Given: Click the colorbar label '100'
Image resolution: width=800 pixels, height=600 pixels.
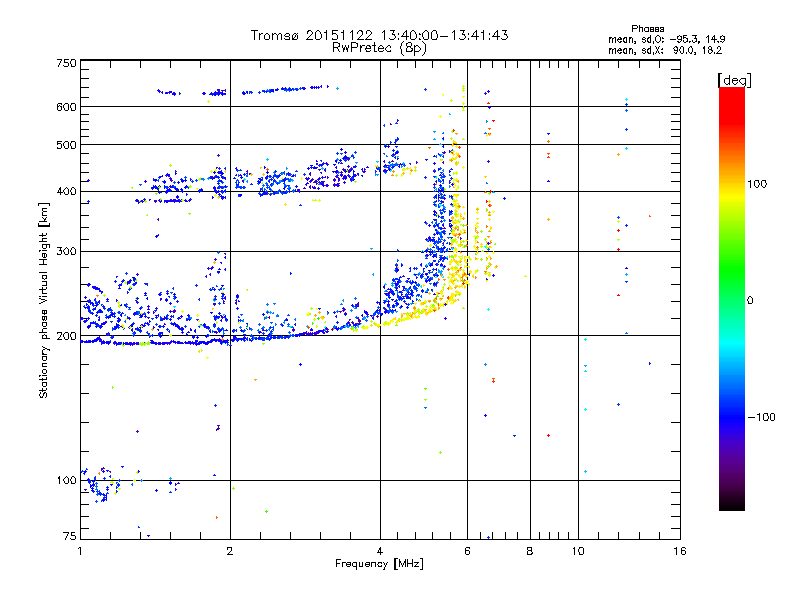Looking at the screenshot, I should pos(757,184).
